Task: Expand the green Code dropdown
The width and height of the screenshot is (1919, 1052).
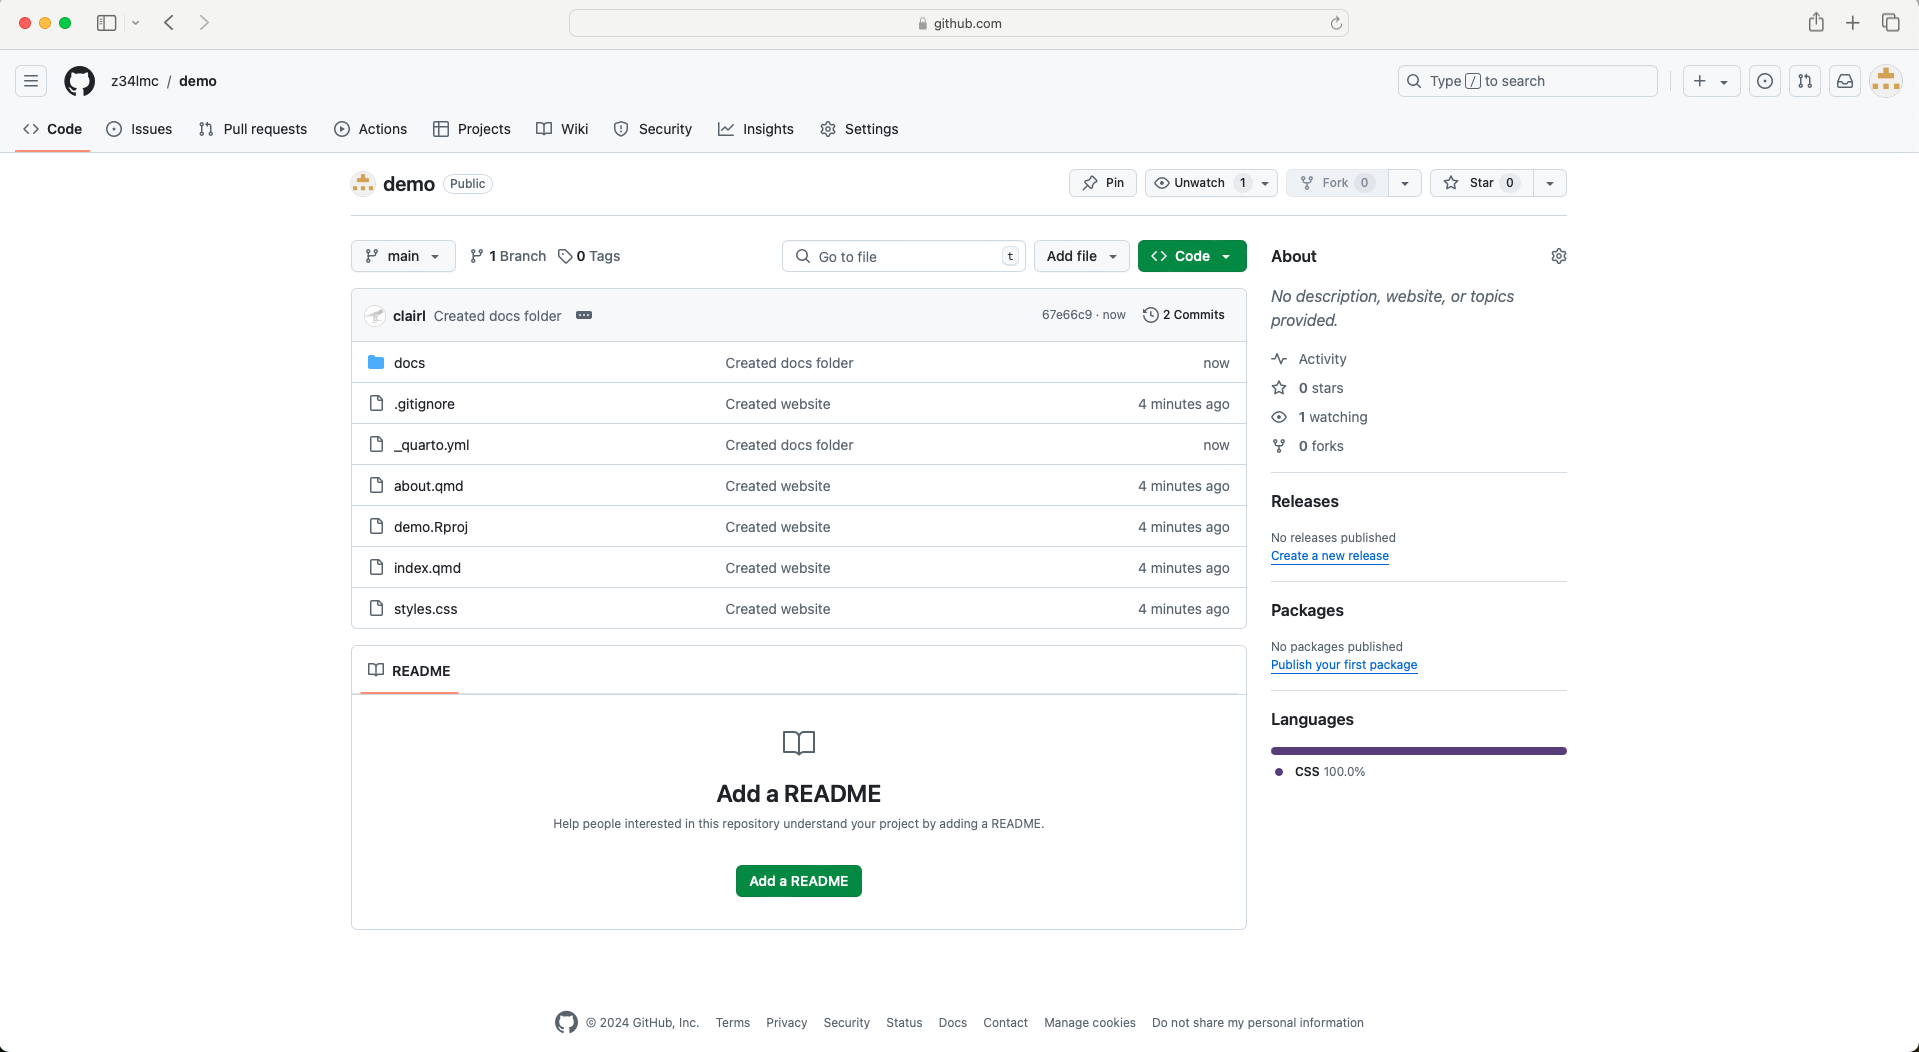Action: click(1191, 256)
